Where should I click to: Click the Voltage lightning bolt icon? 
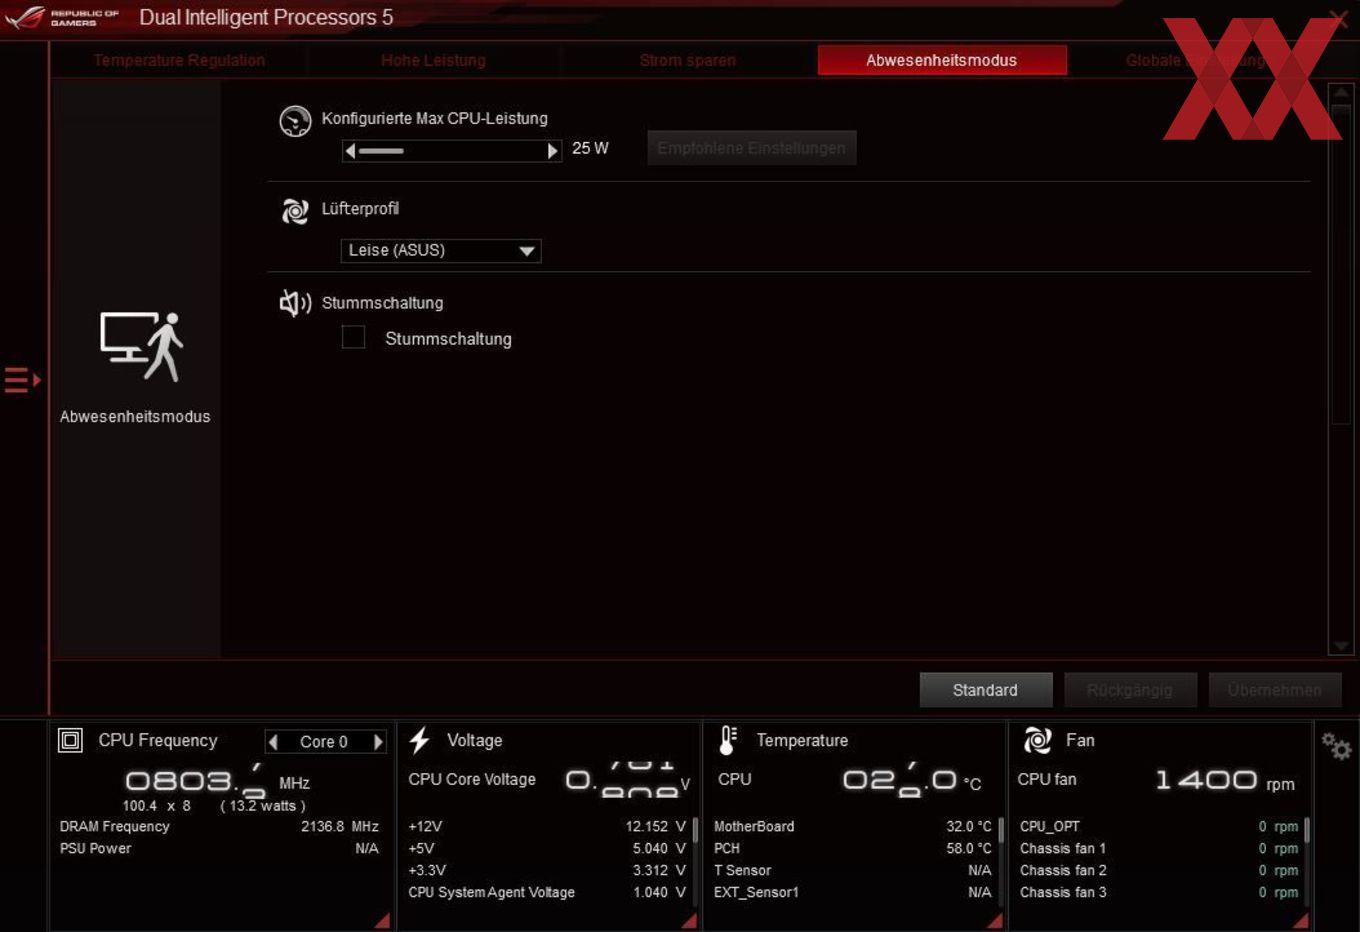420,740
